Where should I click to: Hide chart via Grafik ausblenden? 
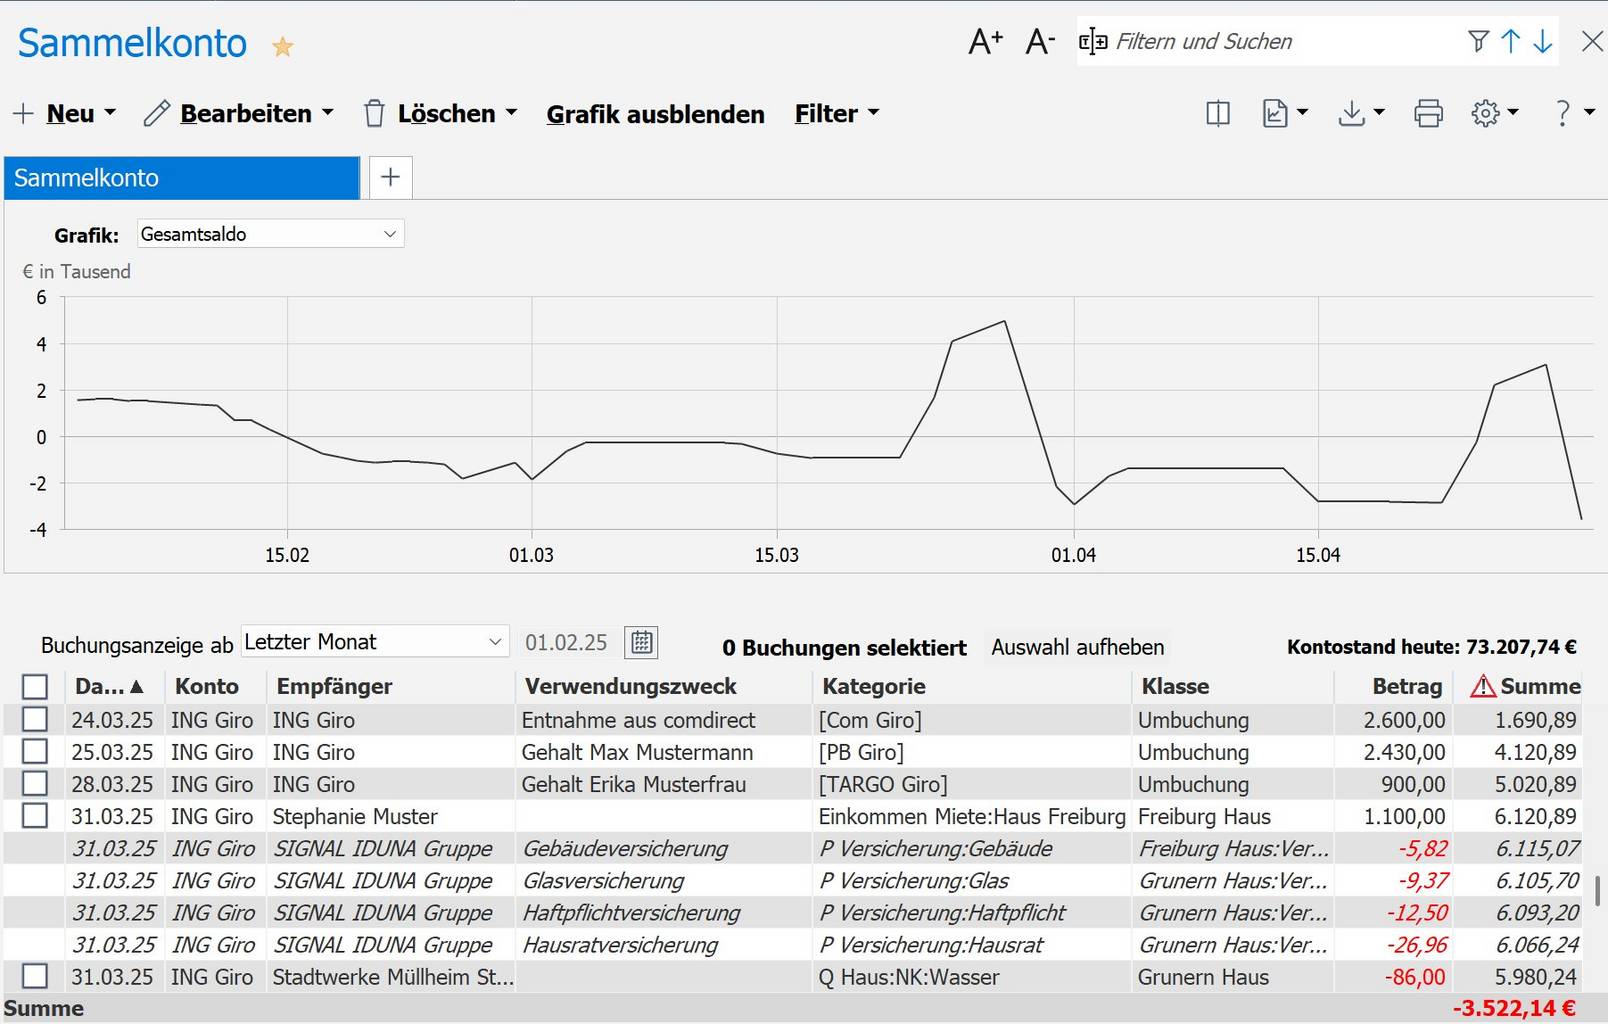click(655, 114)
